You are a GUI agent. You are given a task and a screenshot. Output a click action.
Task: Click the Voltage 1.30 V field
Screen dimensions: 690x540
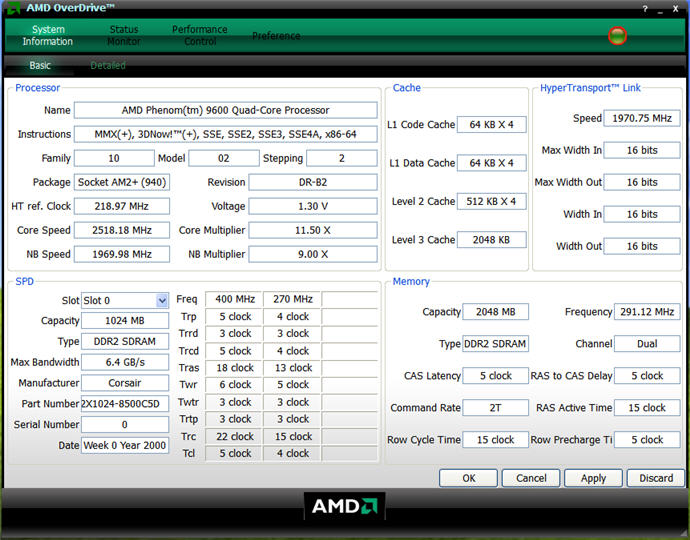pyautogui.click(x=313, y=206)
